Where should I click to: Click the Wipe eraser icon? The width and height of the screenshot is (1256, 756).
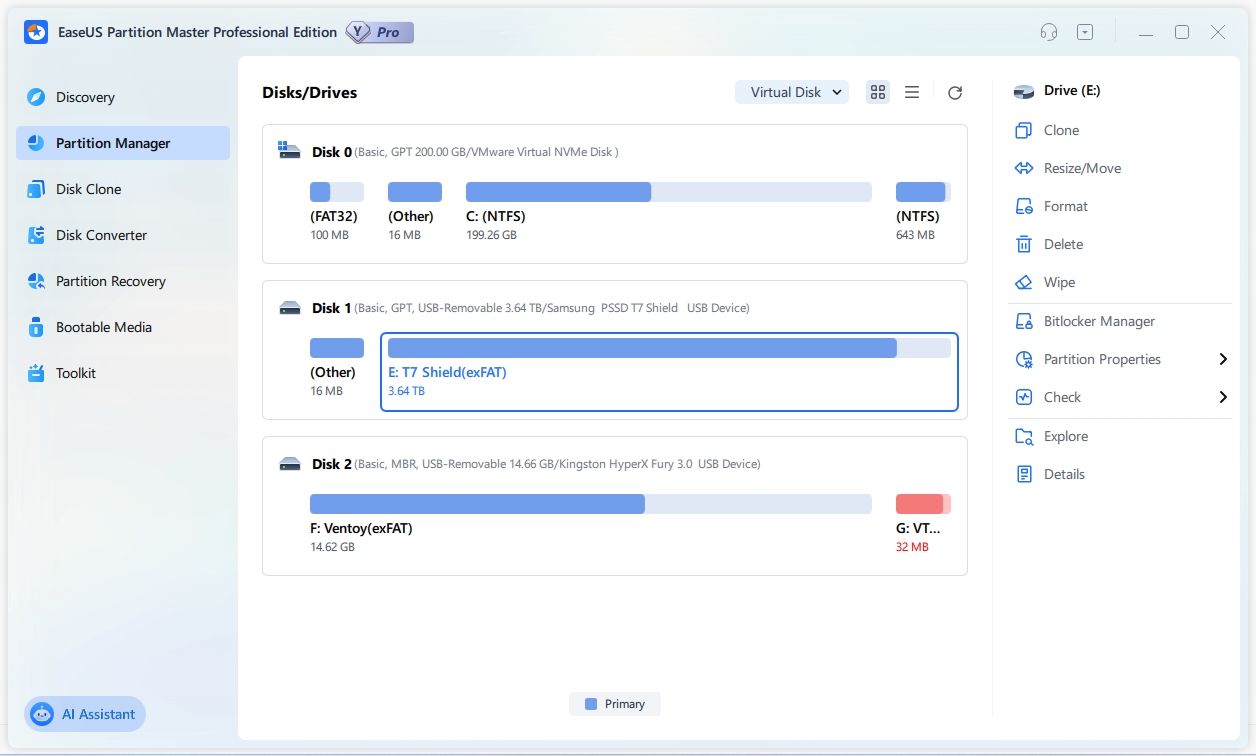click(1023, 282)
